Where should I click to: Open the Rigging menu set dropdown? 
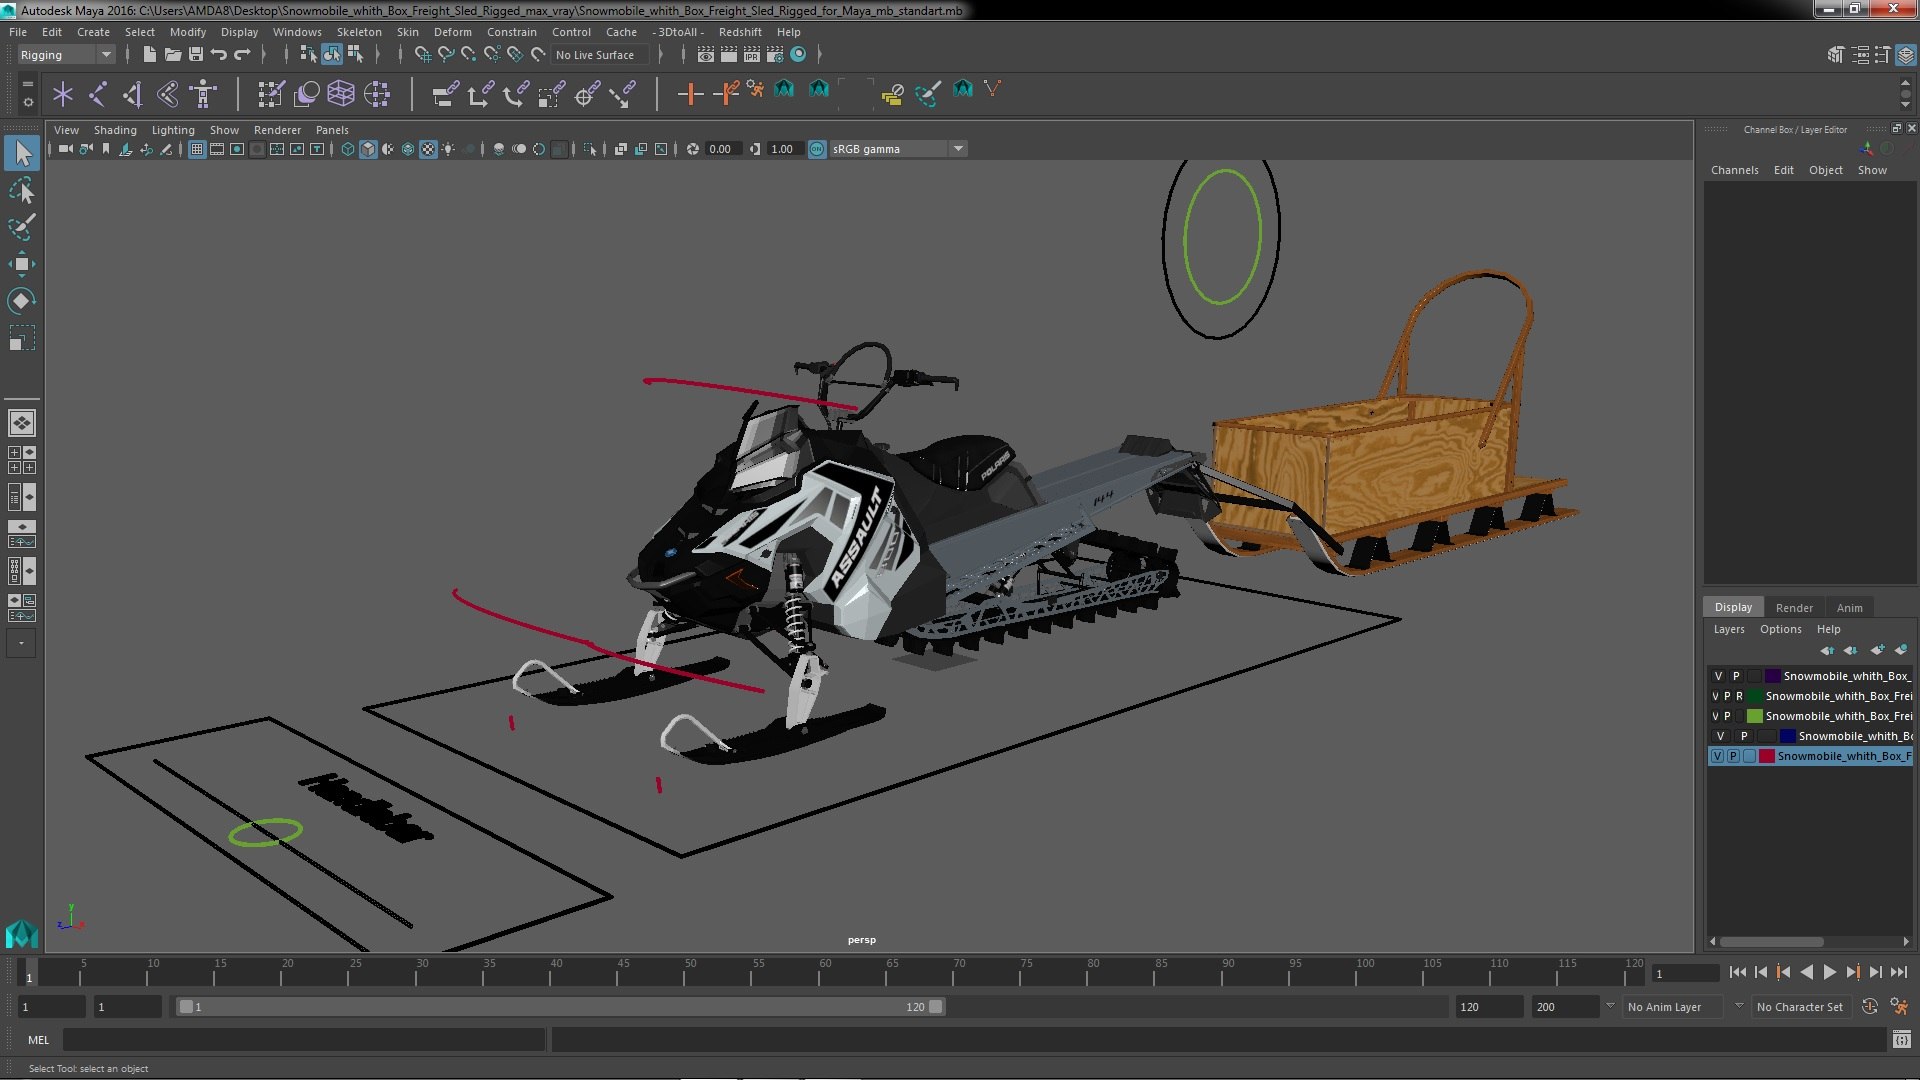coord(66,55)
